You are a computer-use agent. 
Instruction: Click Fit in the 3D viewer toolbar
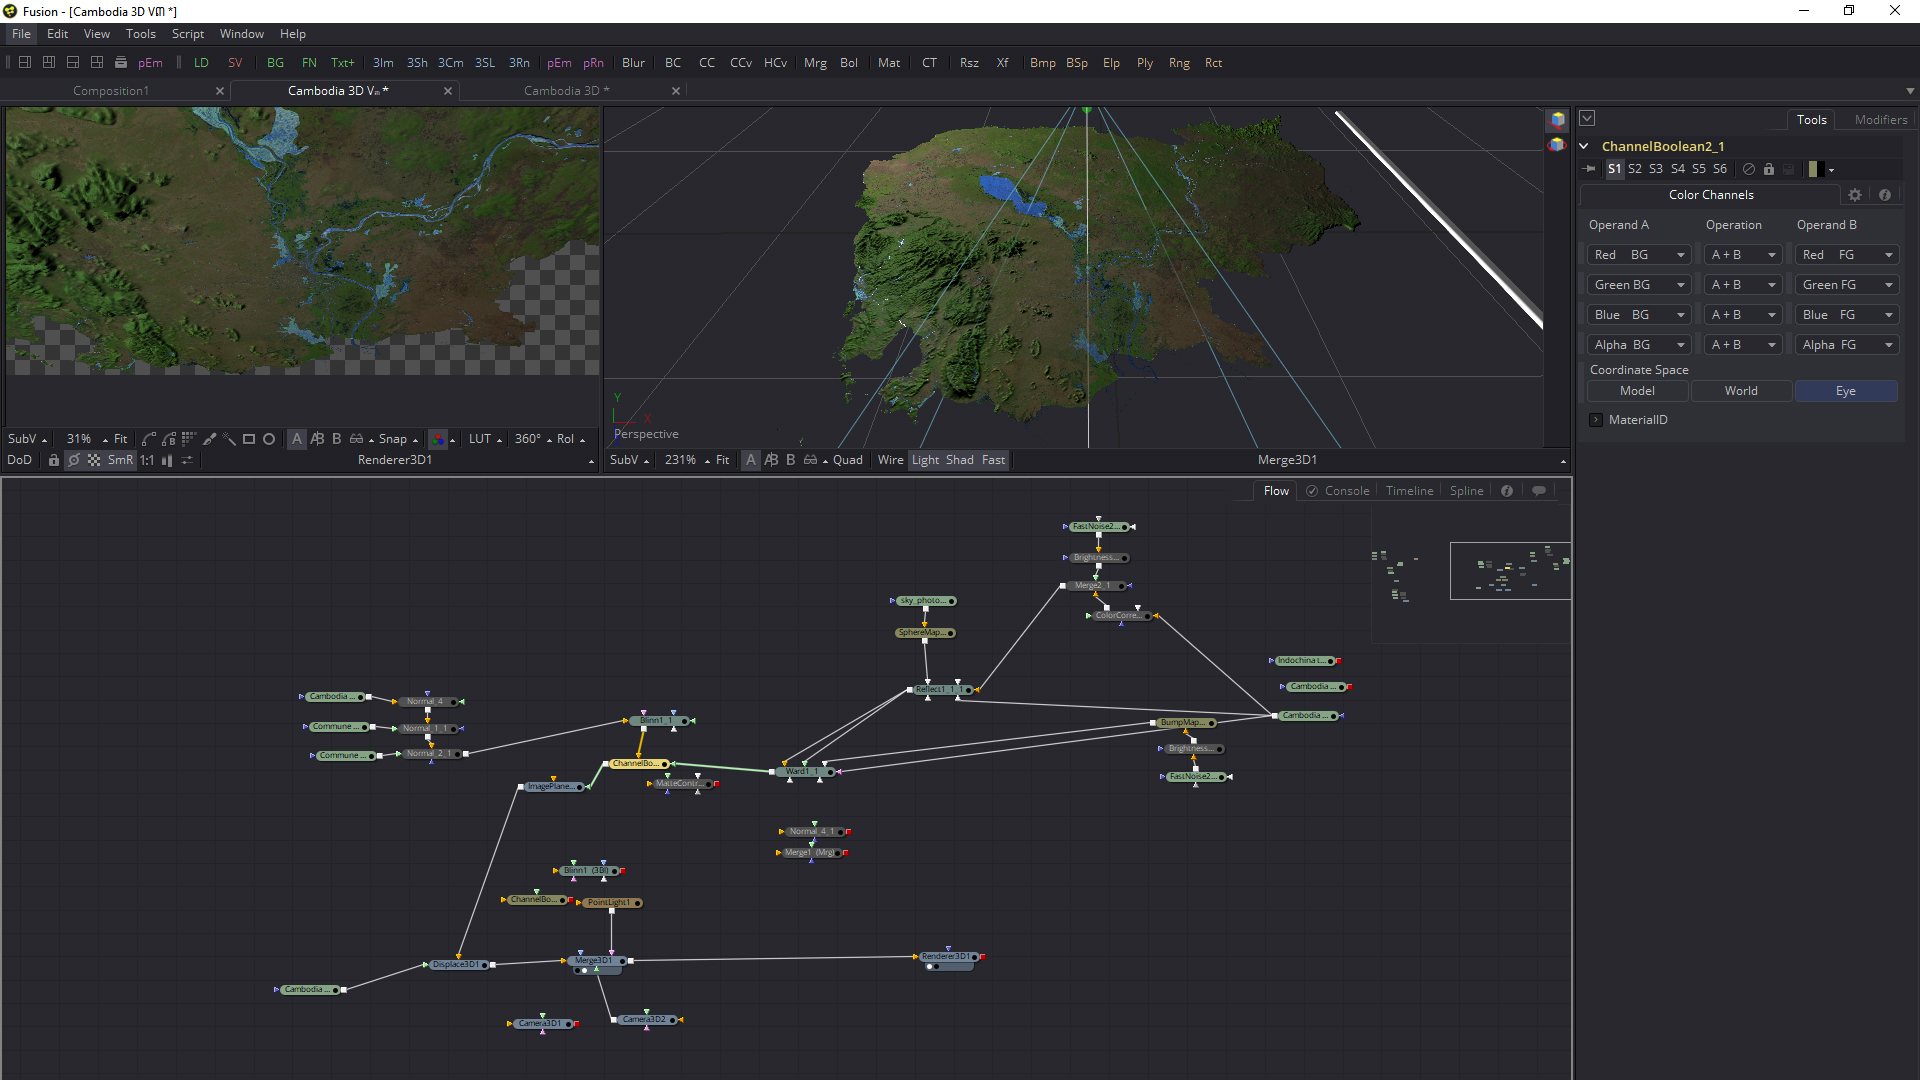click(x=723, y=460)
